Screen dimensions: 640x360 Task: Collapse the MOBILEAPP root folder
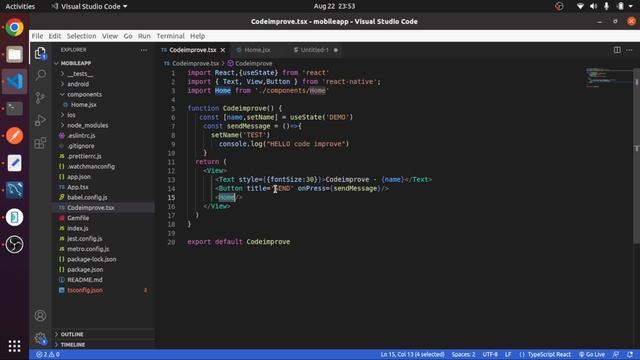76,63
